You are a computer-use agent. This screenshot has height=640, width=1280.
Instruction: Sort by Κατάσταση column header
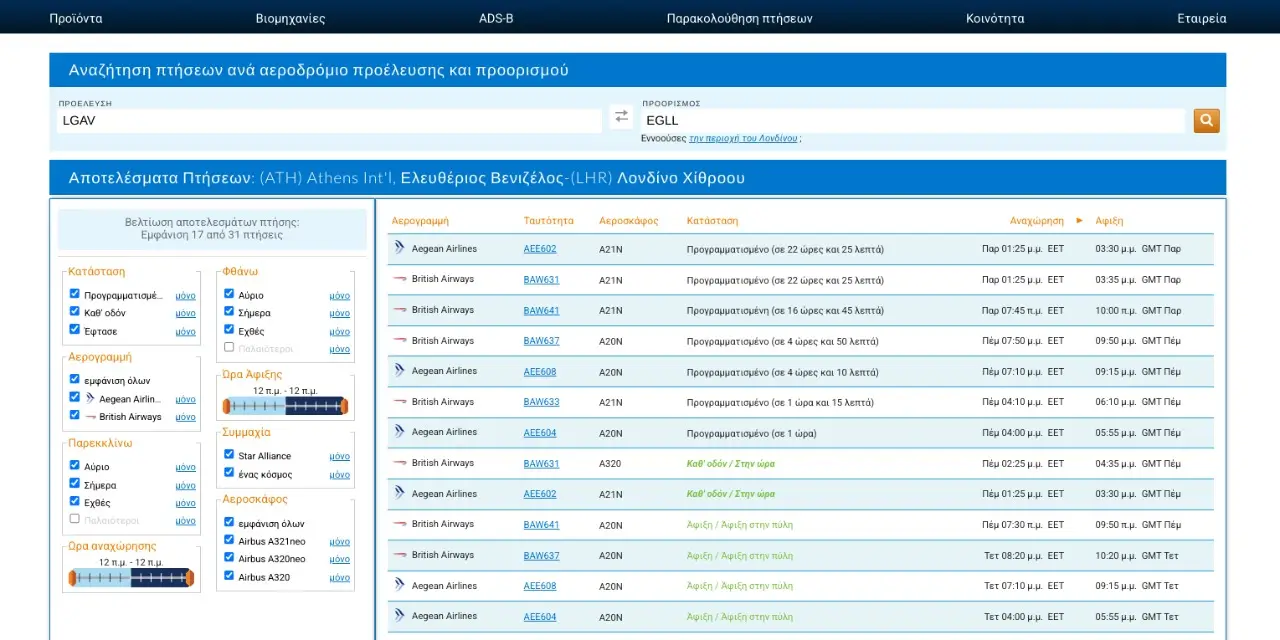[712, 220]
